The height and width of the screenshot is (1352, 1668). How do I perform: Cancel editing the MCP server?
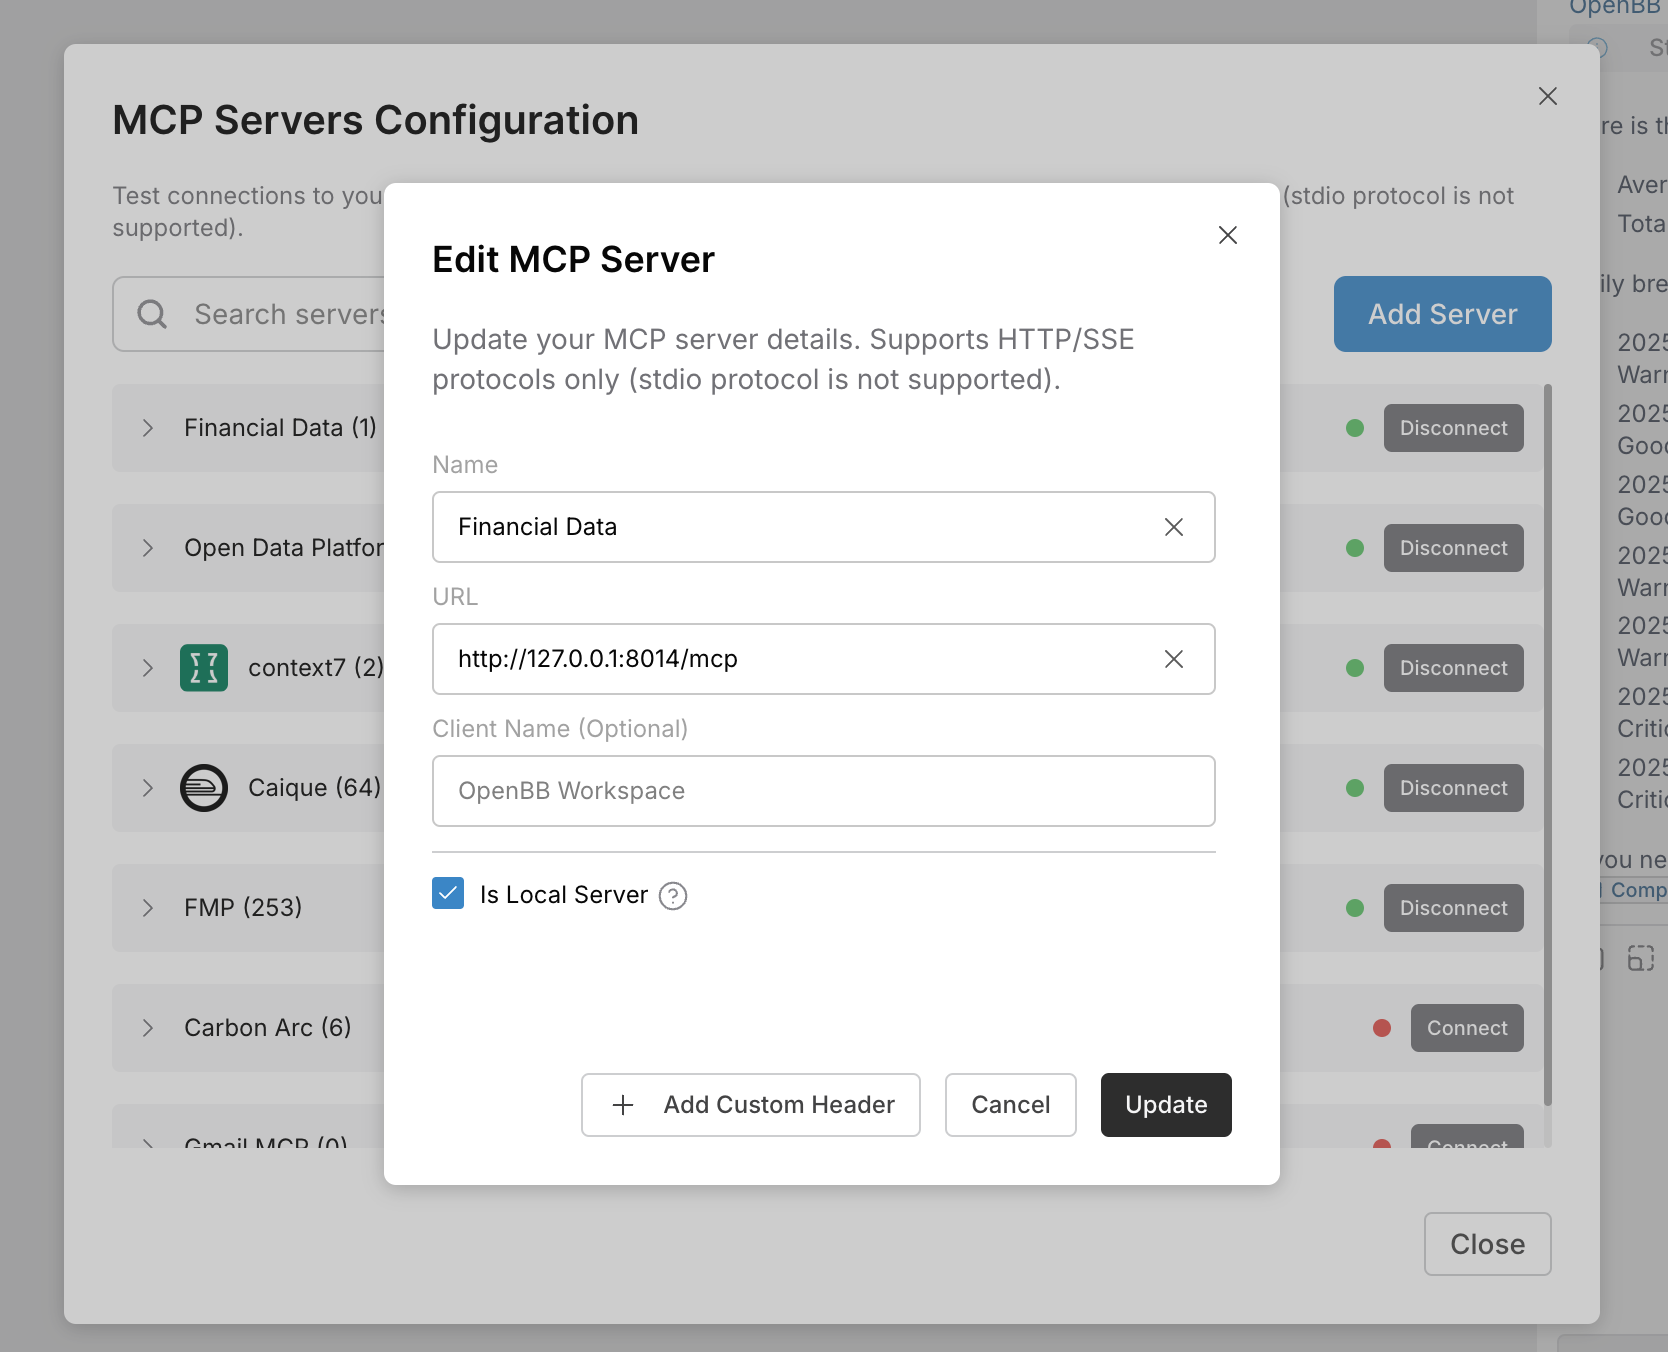tap(1010, 1105)
